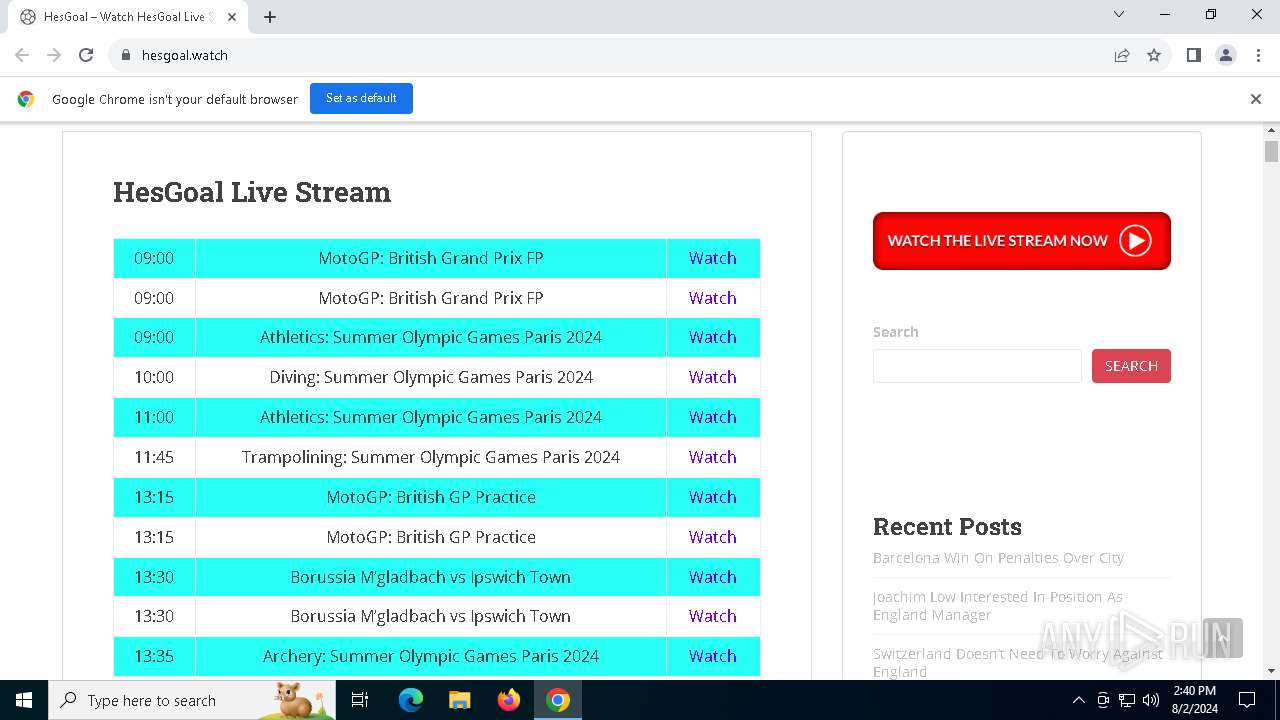Screen dimensions: 1280x720
Task: Toggle the browser side panel icon
Action: [x=1193, y=55]
